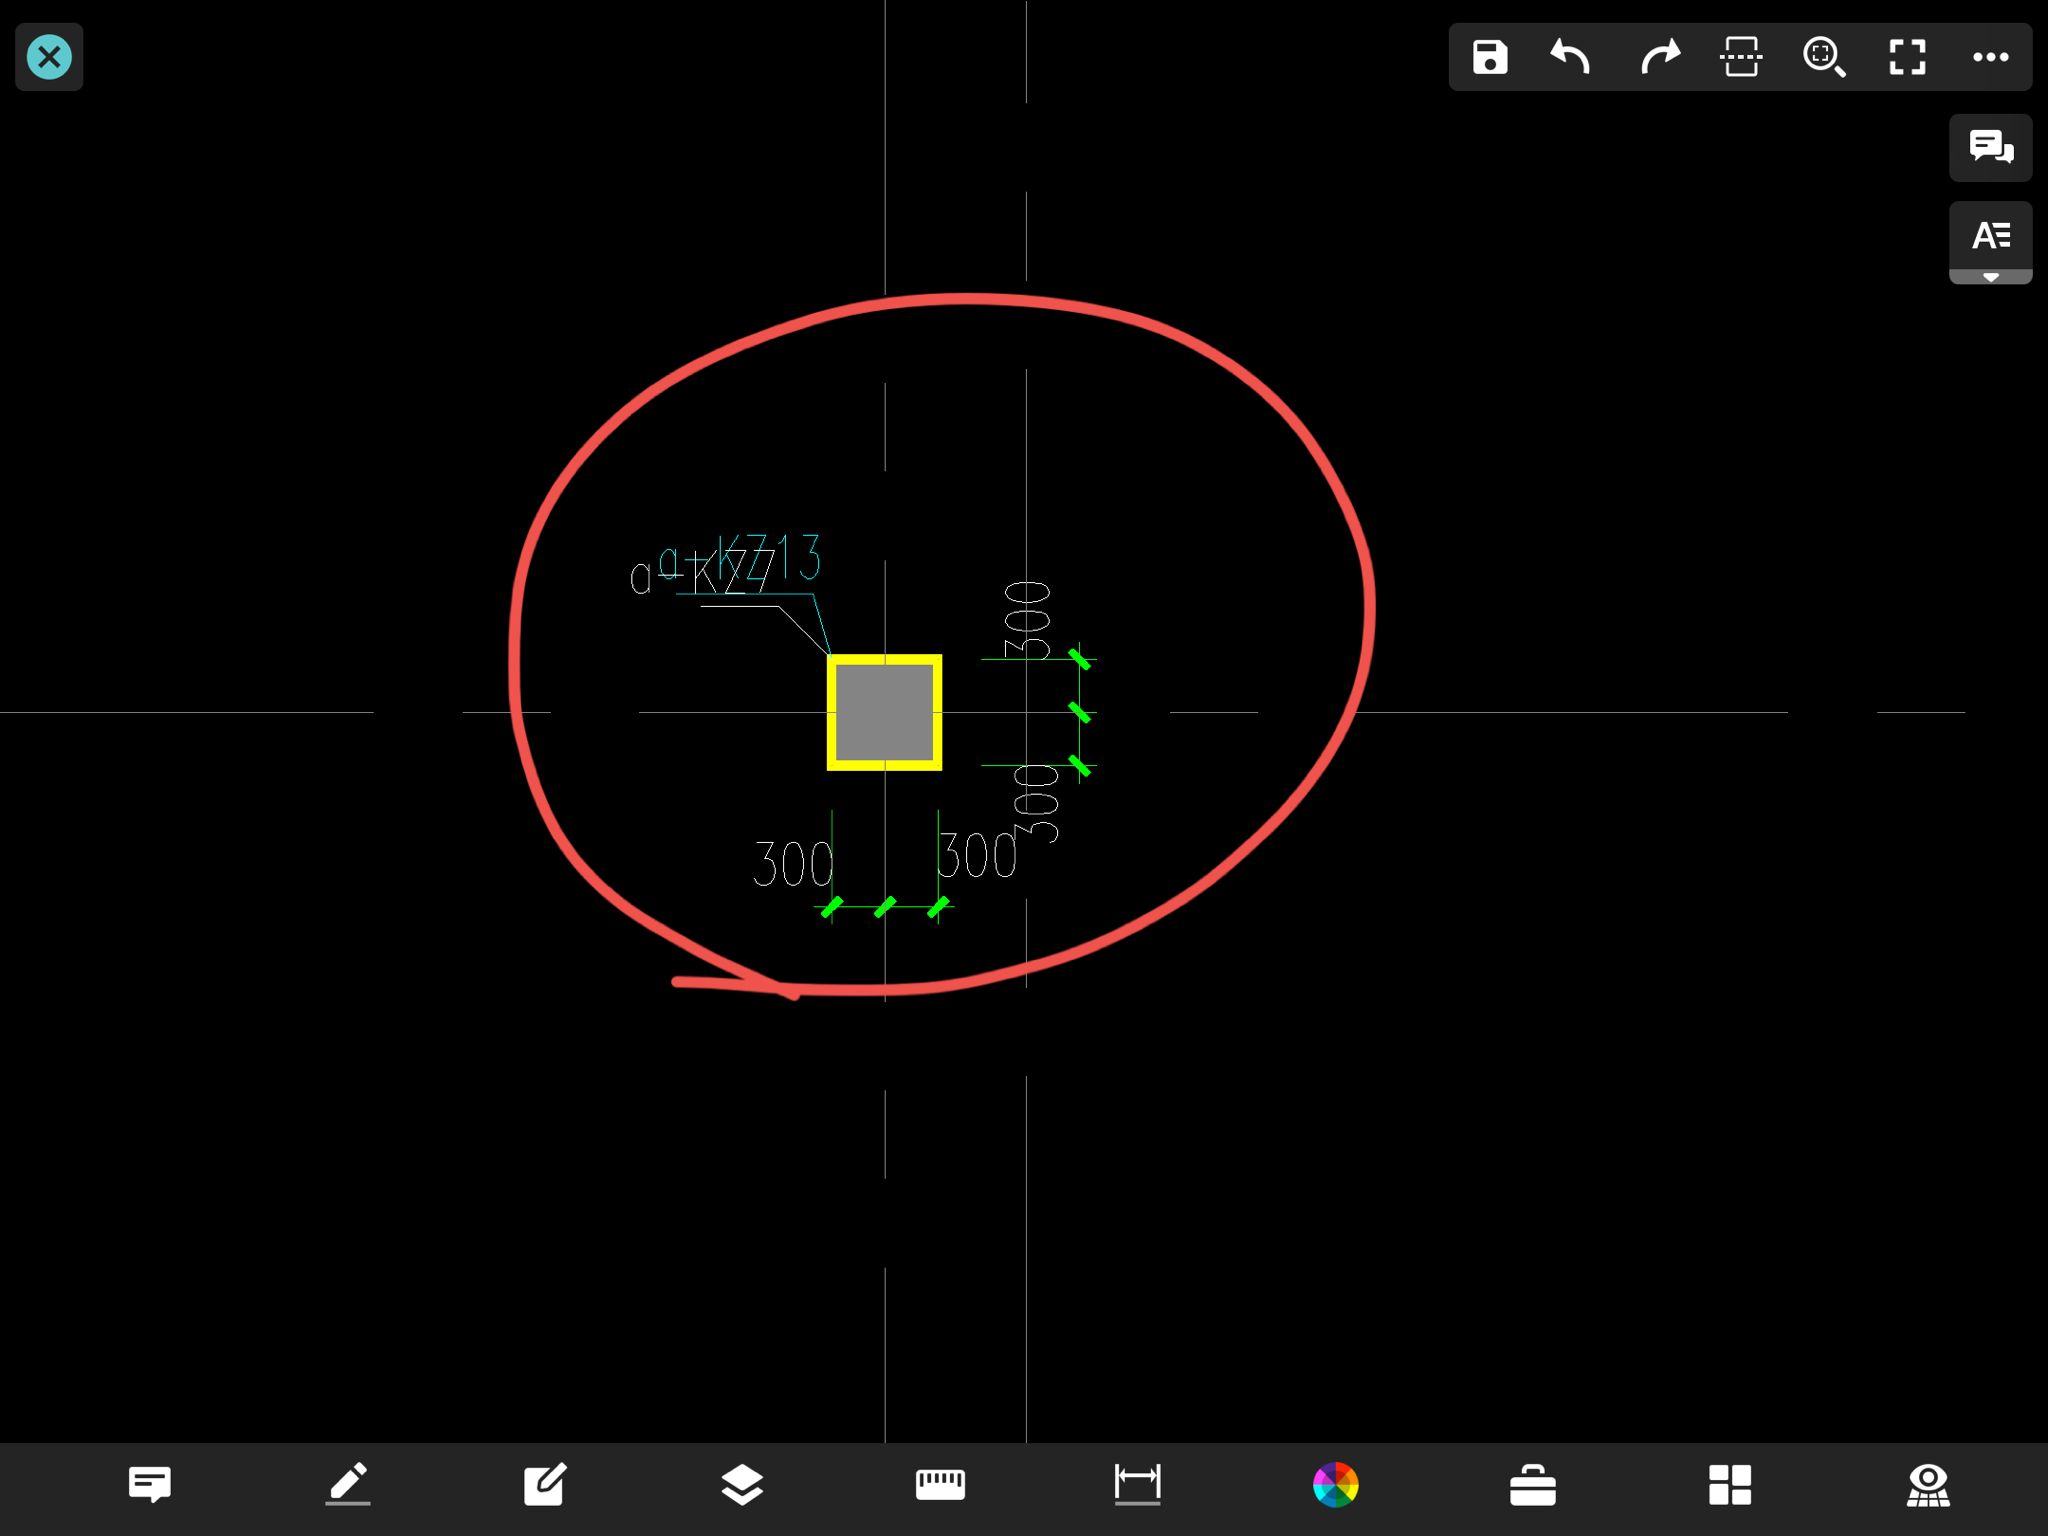The height and width of the screenshot is (1536, 2048).
Task: Select the pencil sketch tool
Action: pyautogui.click(x=348, y=1485)
